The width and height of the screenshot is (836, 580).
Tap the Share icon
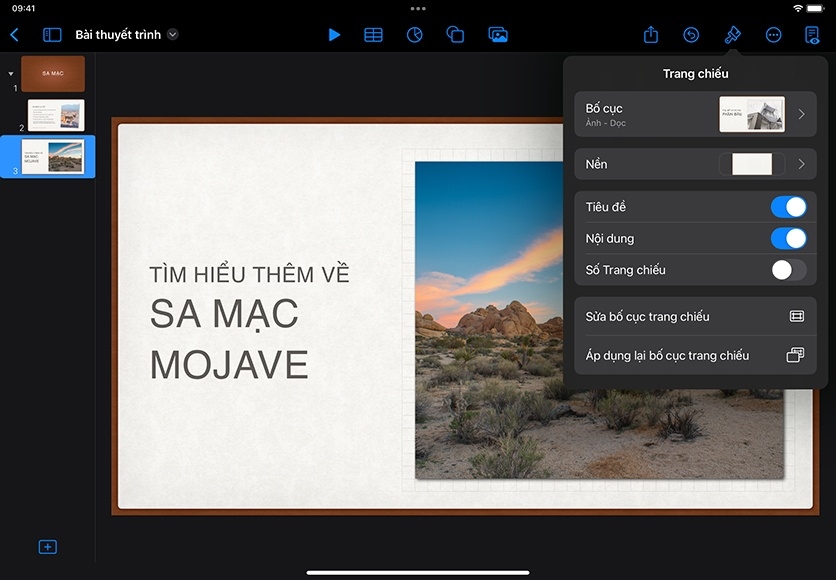[651, 35]
